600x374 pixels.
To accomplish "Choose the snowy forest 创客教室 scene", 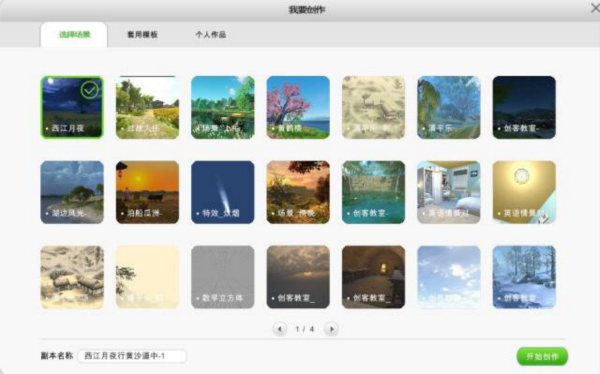I will (x=524, y=277).
